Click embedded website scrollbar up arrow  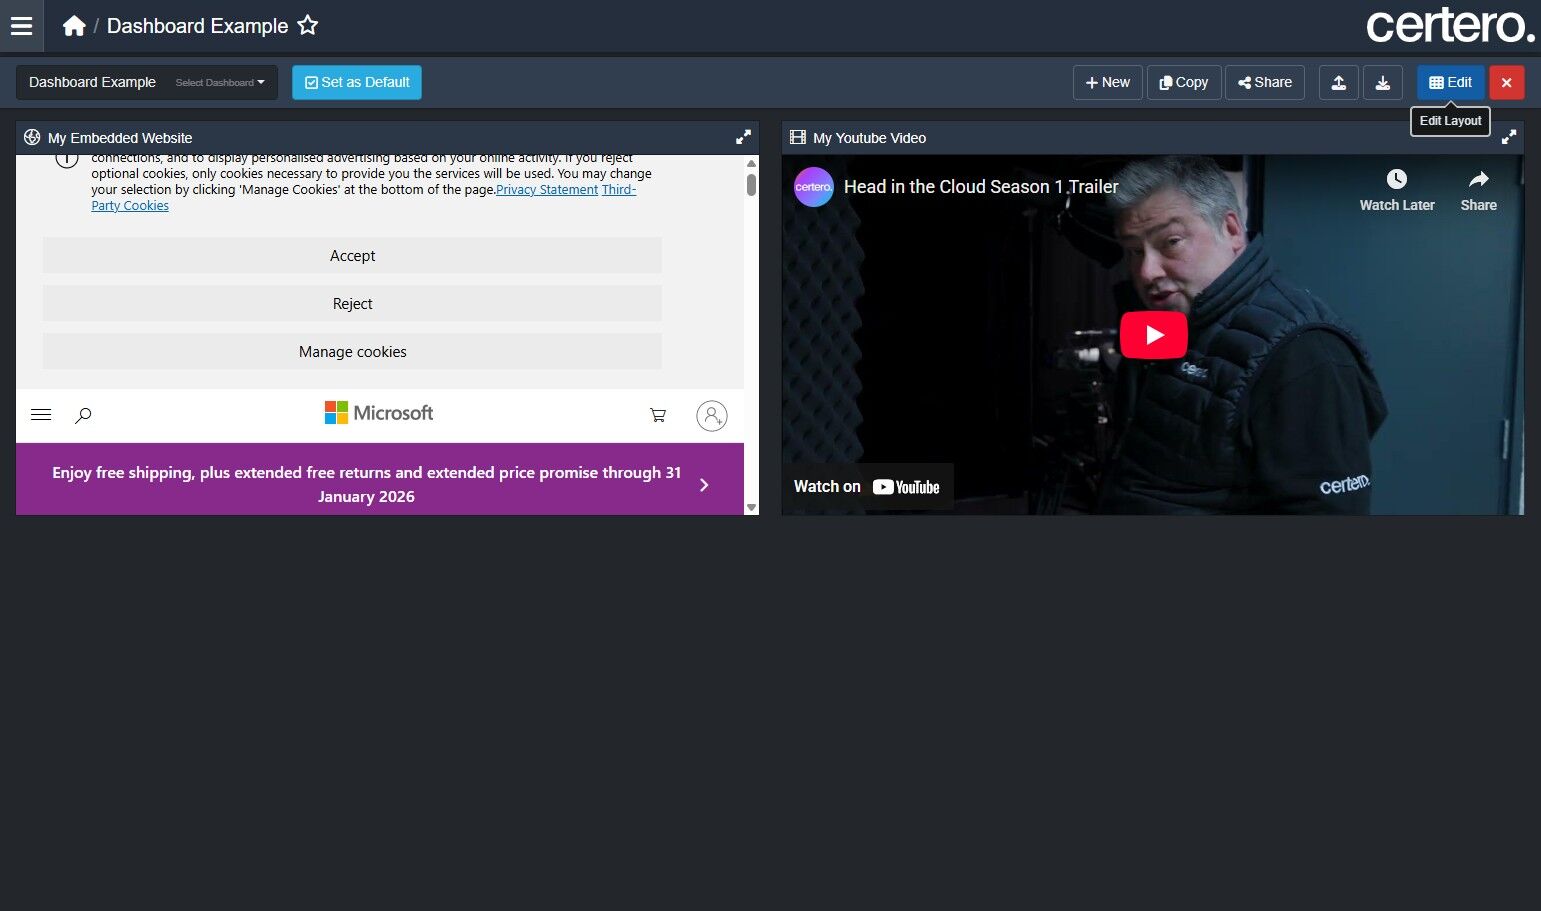[752, 163]
